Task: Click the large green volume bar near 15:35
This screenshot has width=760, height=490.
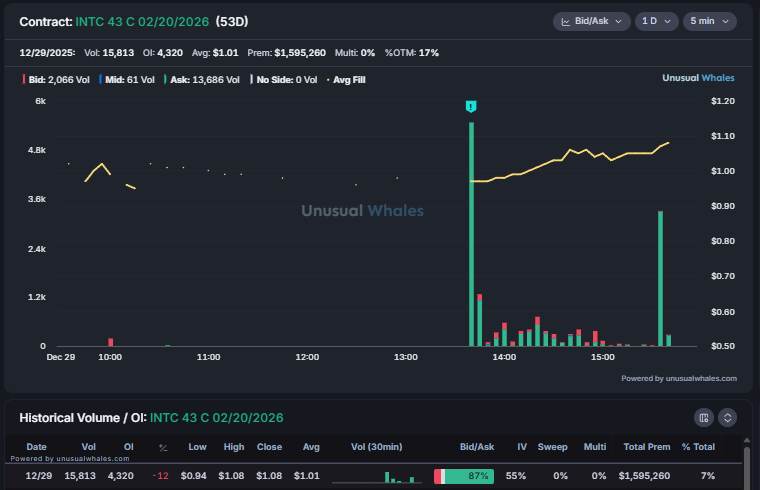Action: 660,278
